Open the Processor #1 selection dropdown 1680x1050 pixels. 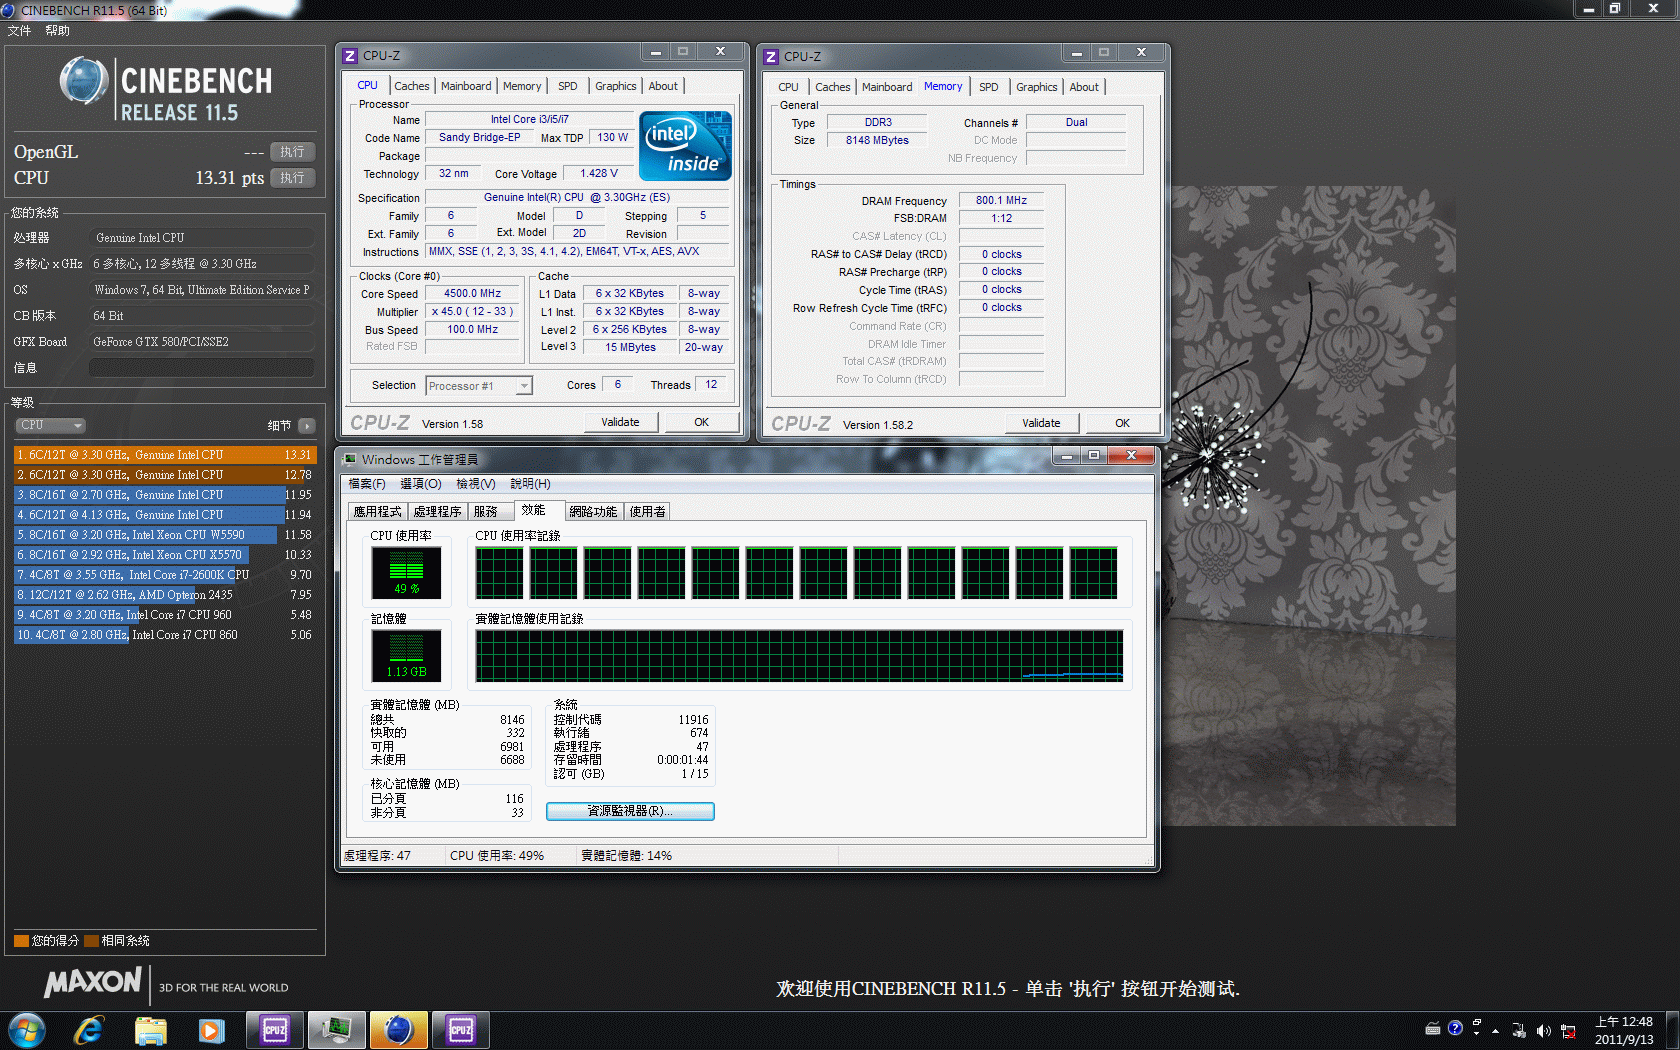479,386
